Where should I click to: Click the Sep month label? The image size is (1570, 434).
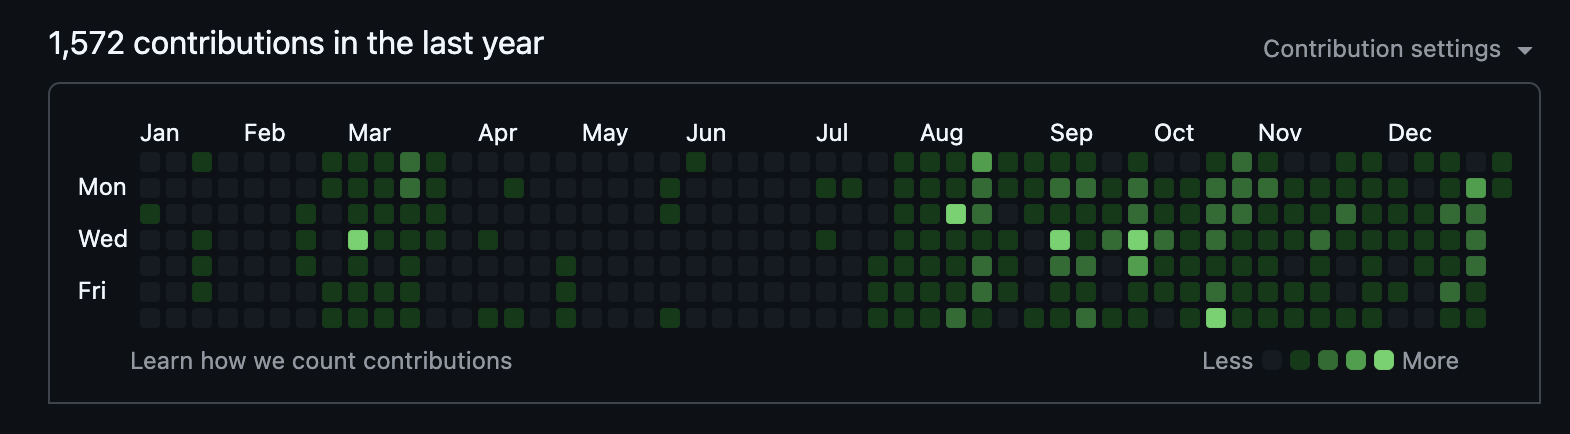point(1071,133)
